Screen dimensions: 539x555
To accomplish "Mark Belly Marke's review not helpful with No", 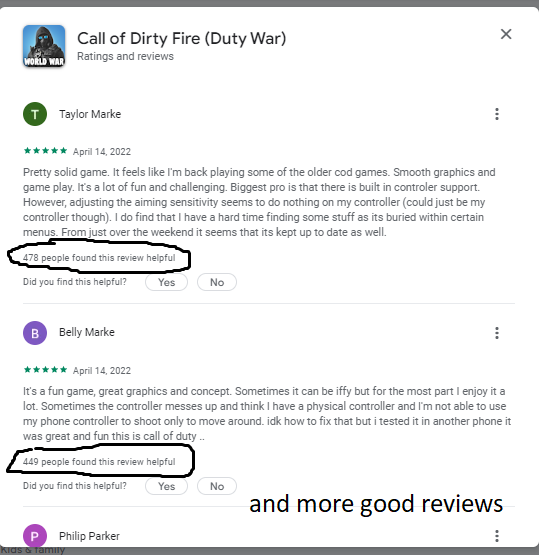I will coord(217,486).
